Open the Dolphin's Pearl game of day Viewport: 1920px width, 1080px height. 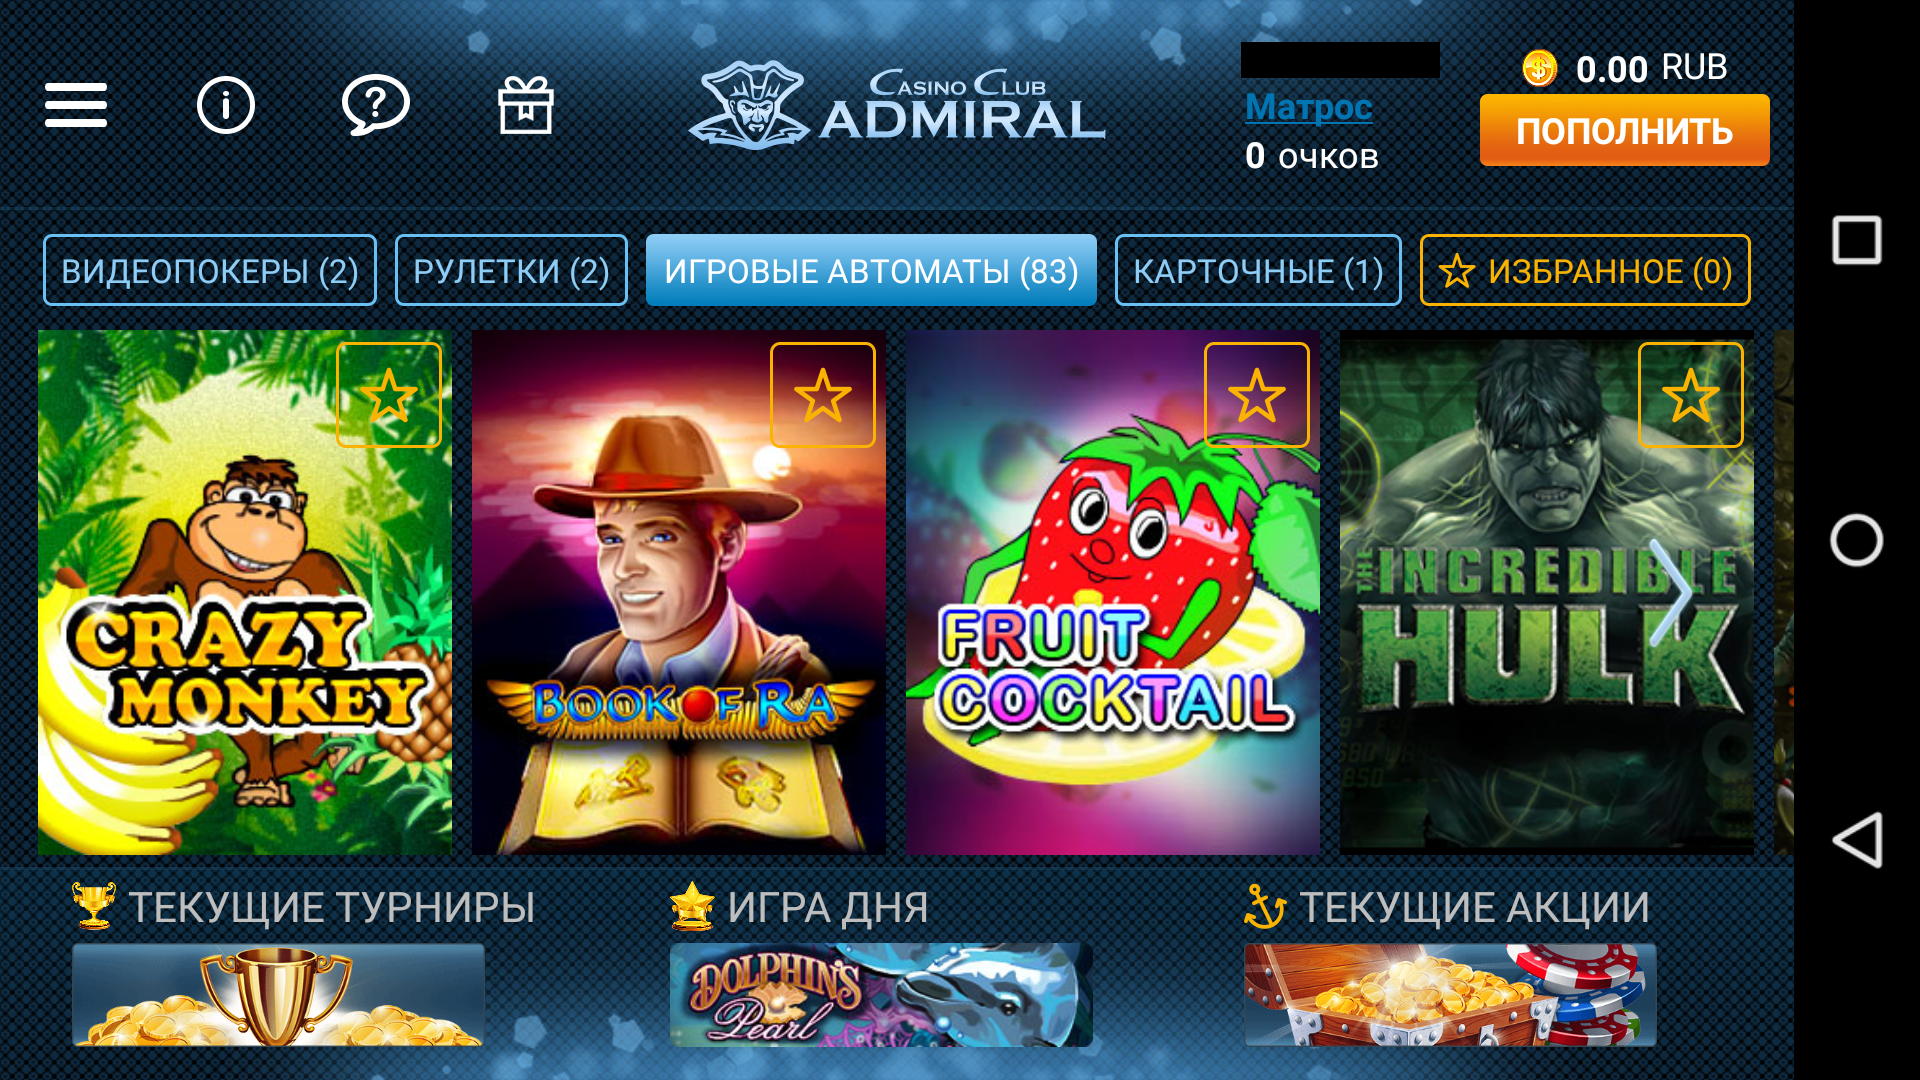point(881,995)
